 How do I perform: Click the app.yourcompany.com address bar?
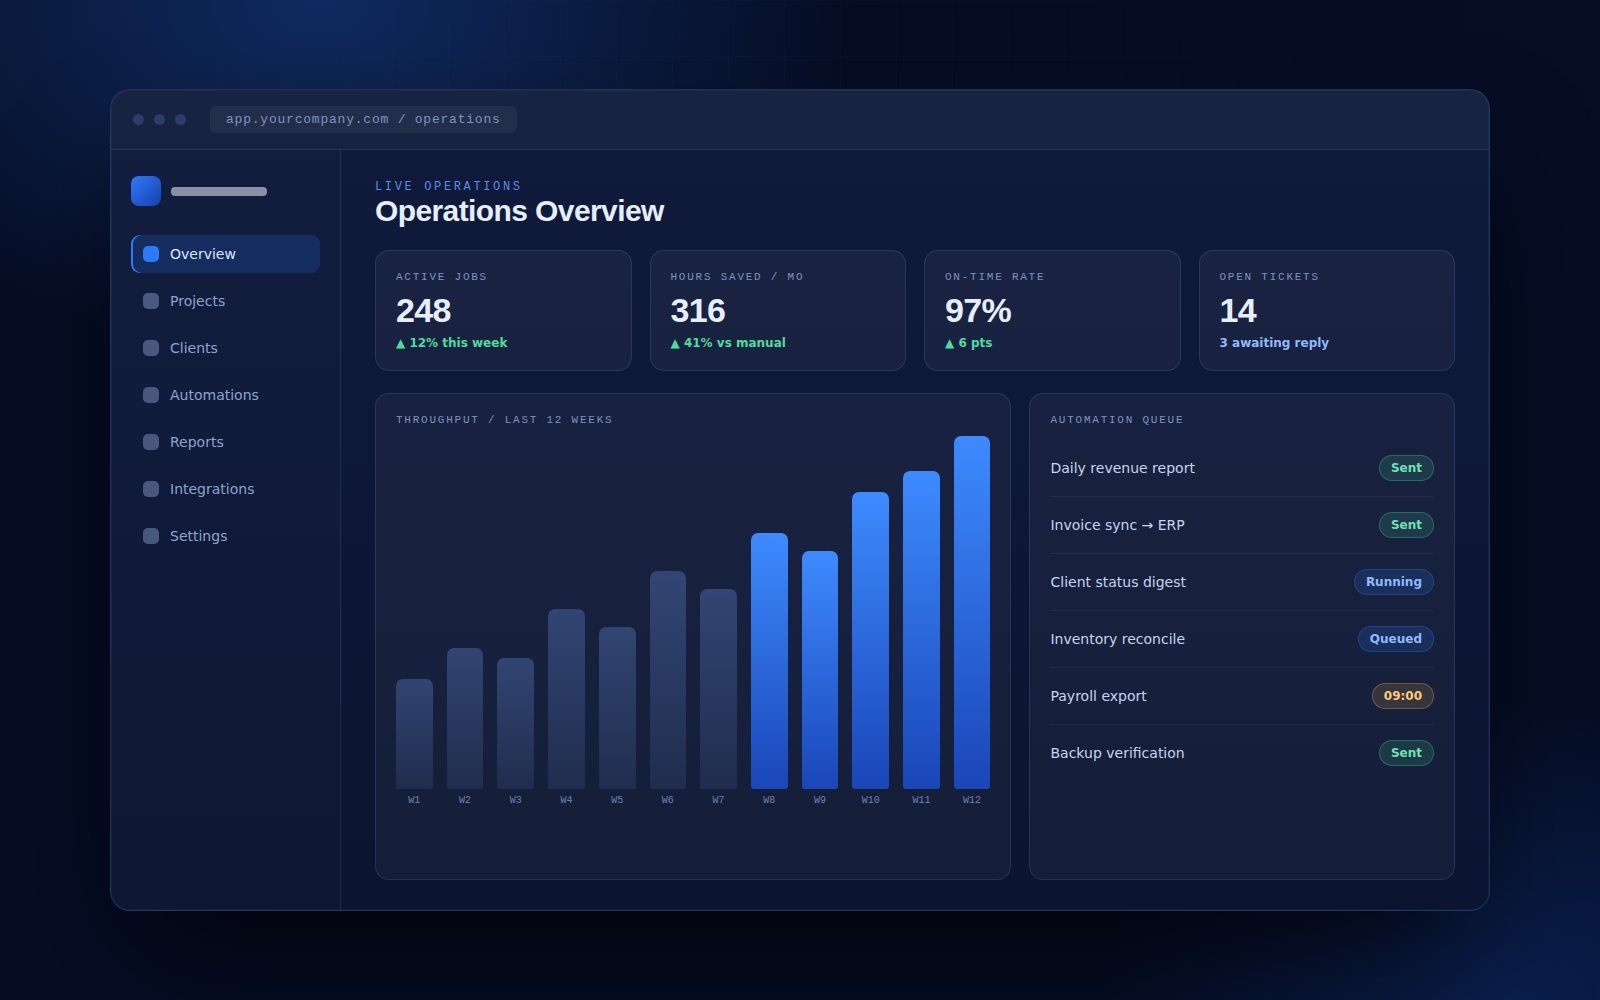[x=363, y=119]
